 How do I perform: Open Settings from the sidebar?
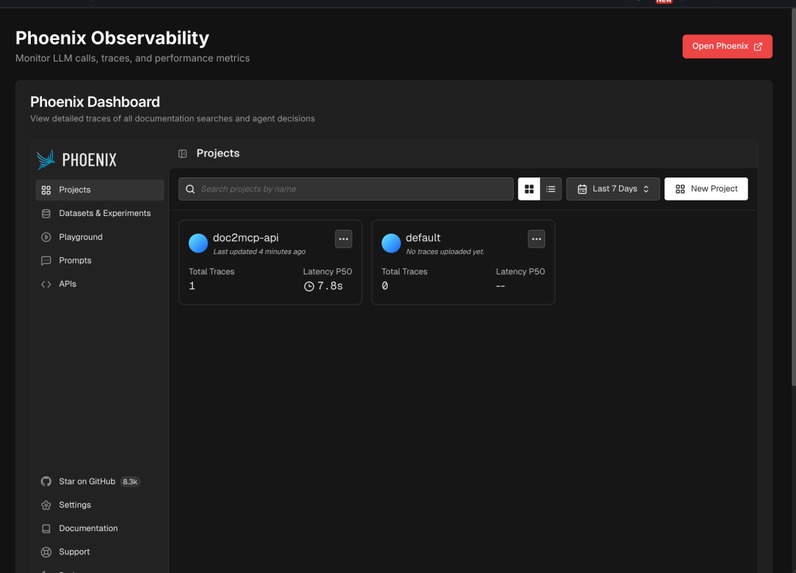tap(100, 505)
